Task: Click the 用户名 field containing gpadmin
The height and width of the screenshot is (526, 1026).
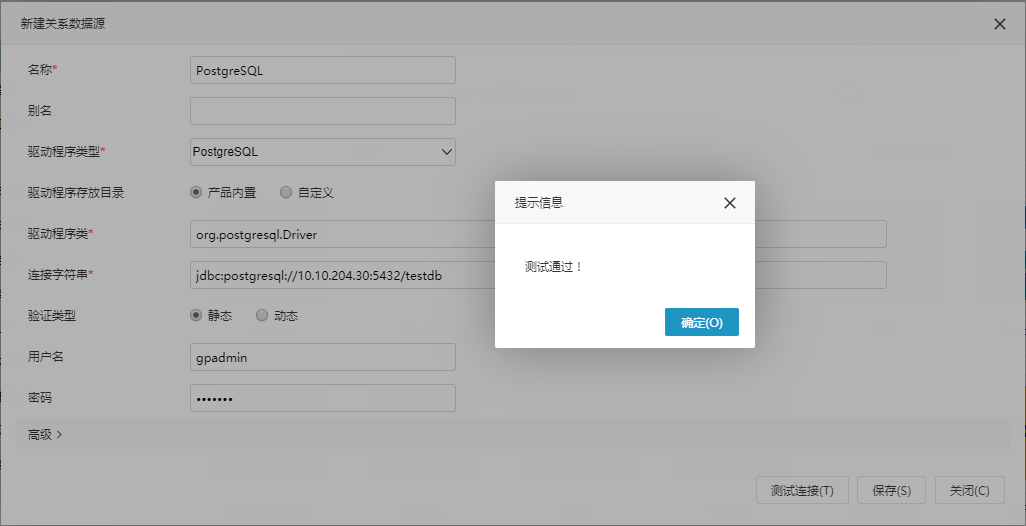Action: (x=323, y=357)
